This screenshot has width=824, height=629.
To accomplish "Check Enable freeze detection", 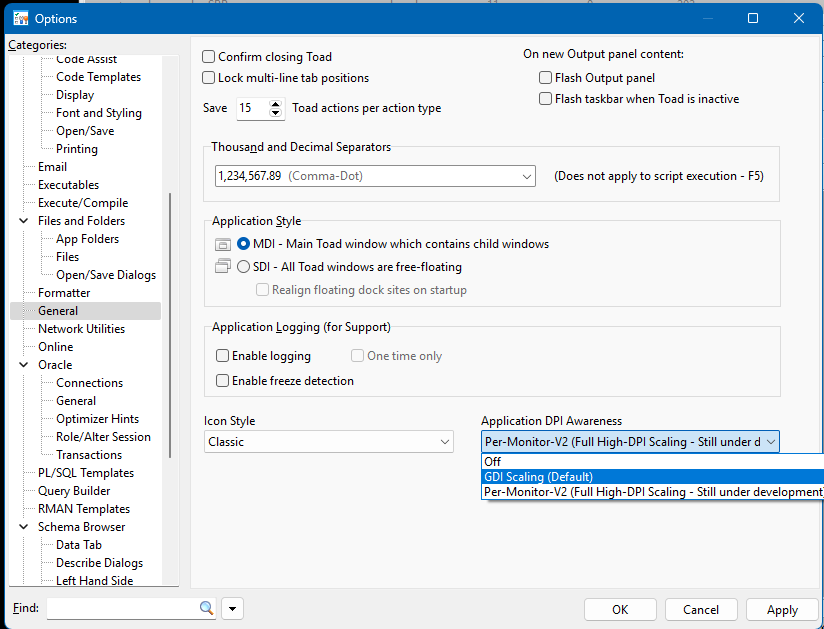I will coord(222,380).
